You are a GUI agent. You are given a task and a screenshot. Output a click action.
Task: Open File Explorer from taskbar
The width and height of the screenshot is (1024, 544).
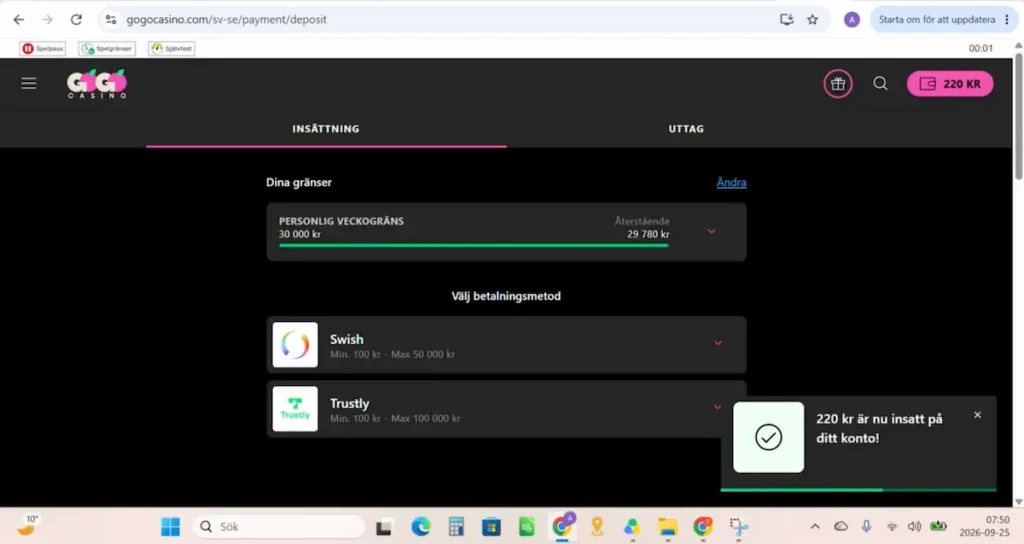pos(667,526)
